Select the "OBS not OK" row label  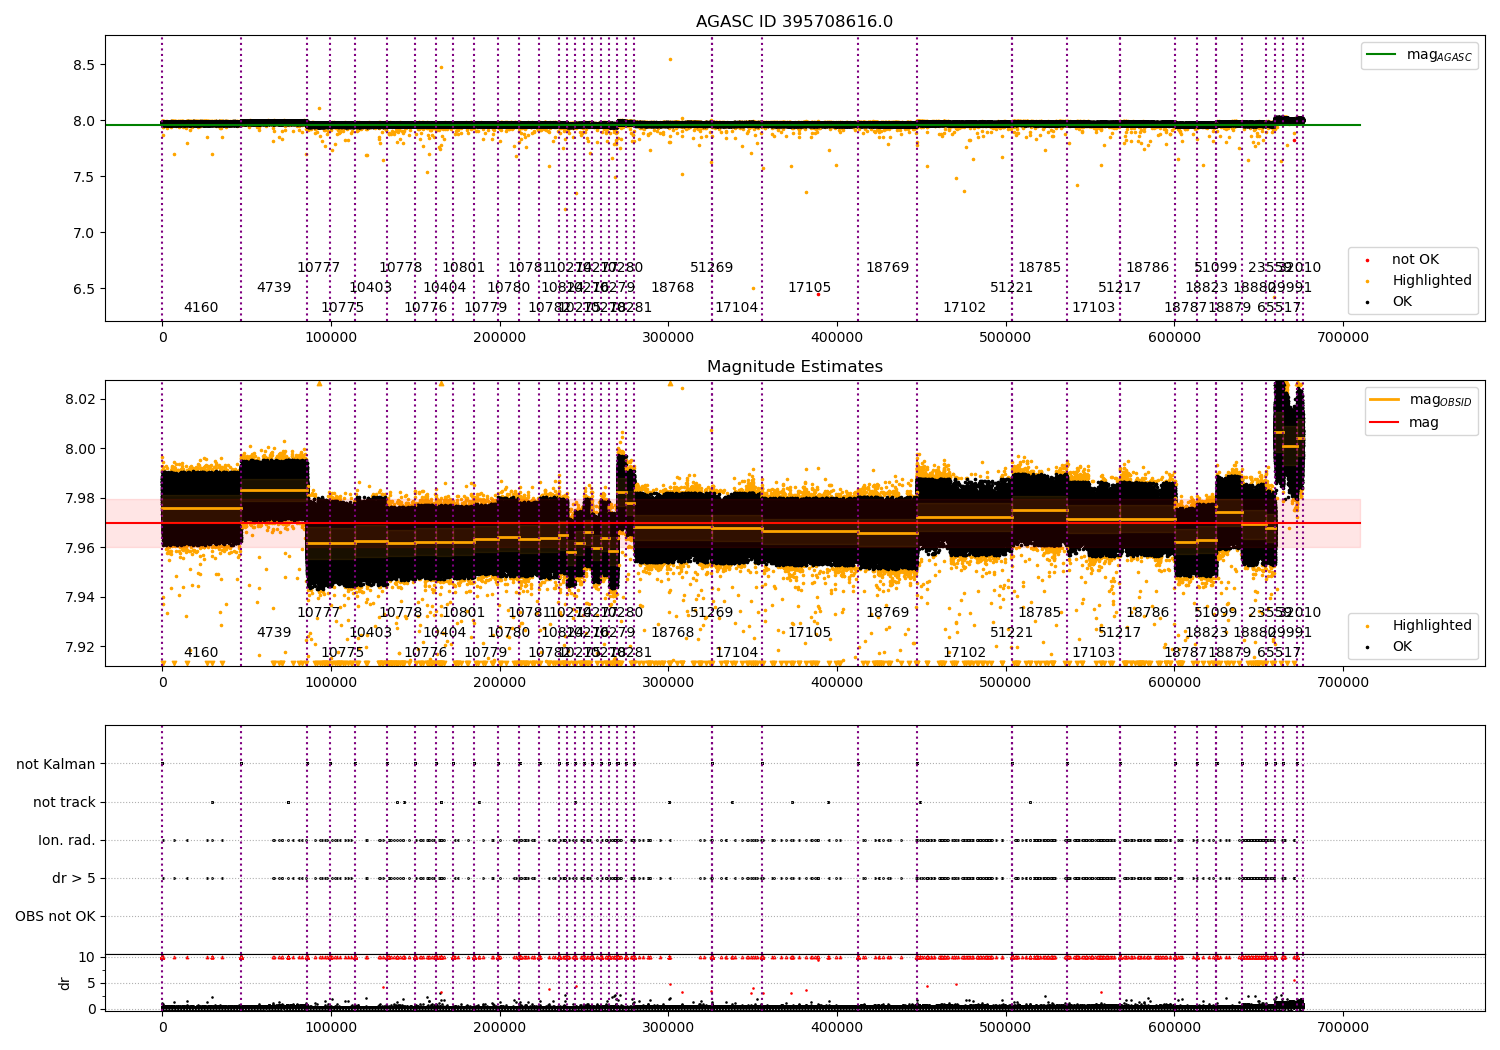click(56, 916)
